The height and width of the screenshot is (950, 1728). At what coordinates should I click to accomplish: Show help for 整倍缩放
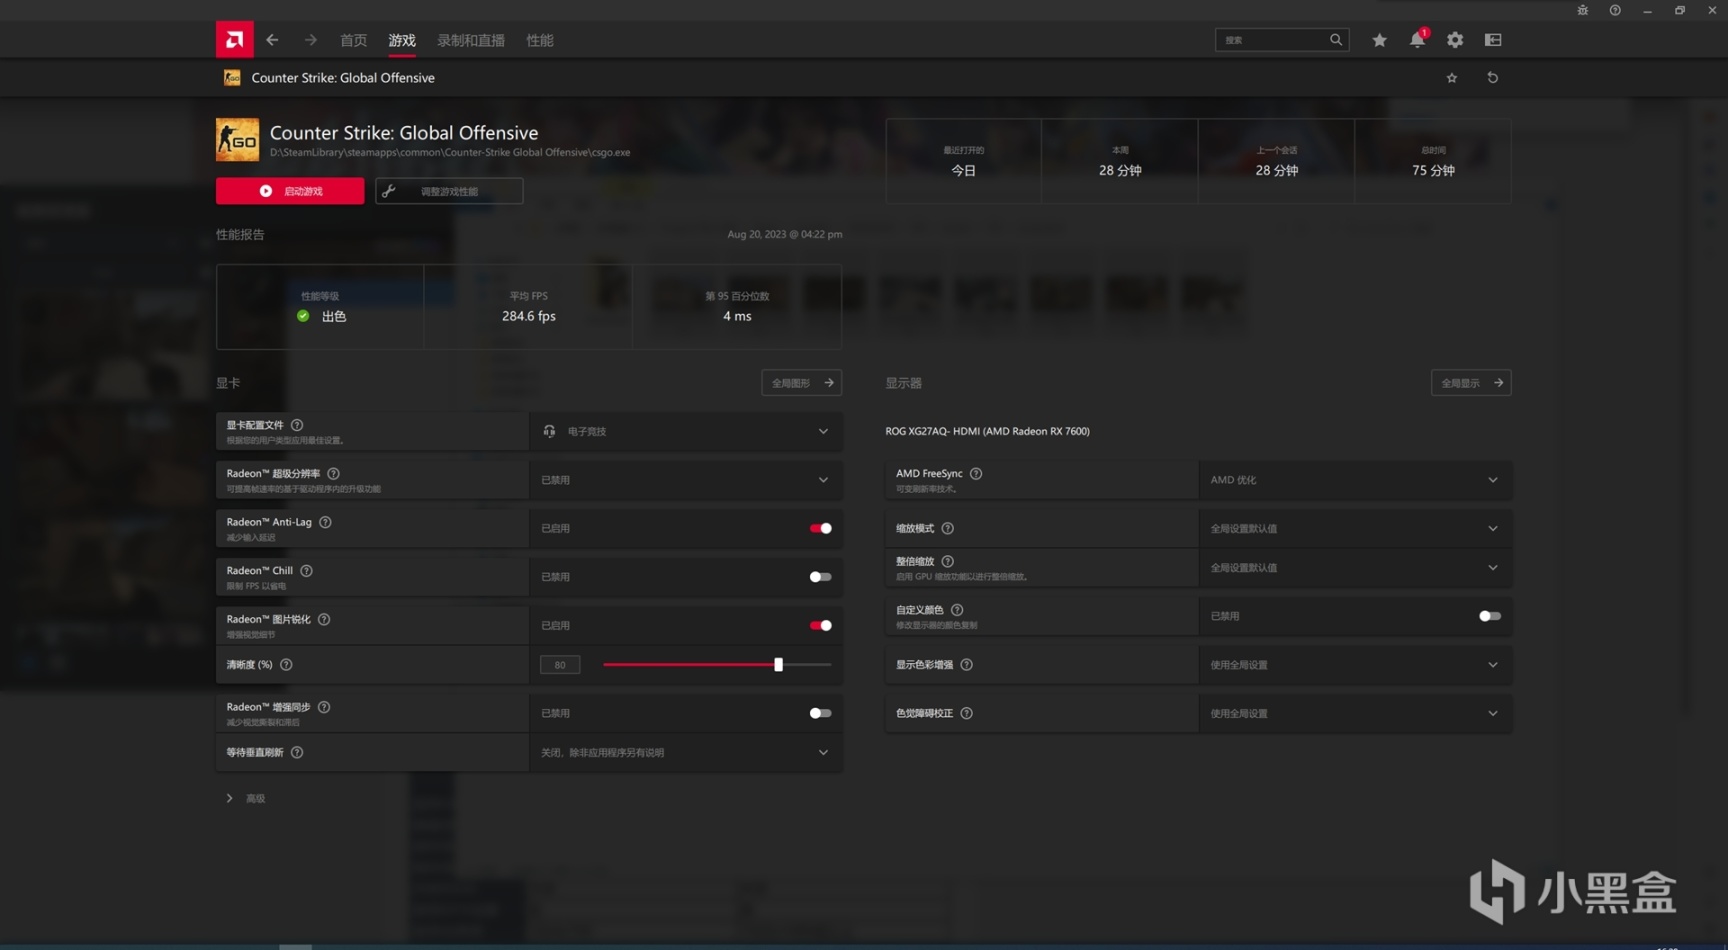(947, 561)
